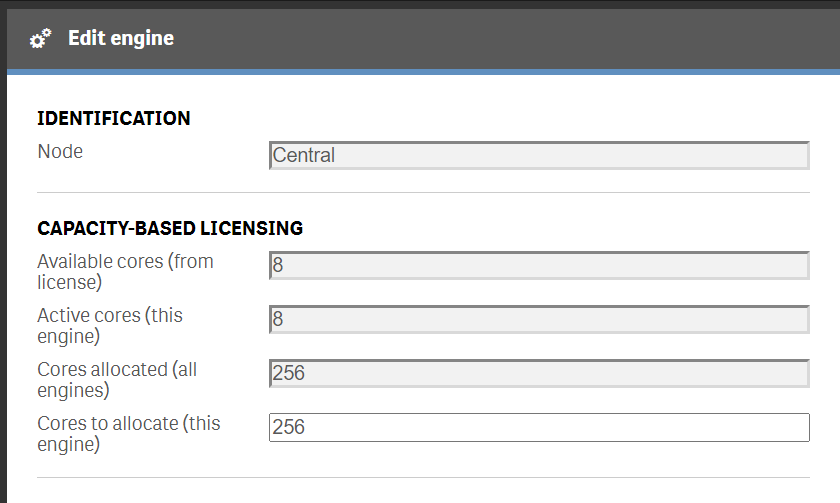
Task: Click the dark Edit engine header bar
Action: (x=500, y=39)
